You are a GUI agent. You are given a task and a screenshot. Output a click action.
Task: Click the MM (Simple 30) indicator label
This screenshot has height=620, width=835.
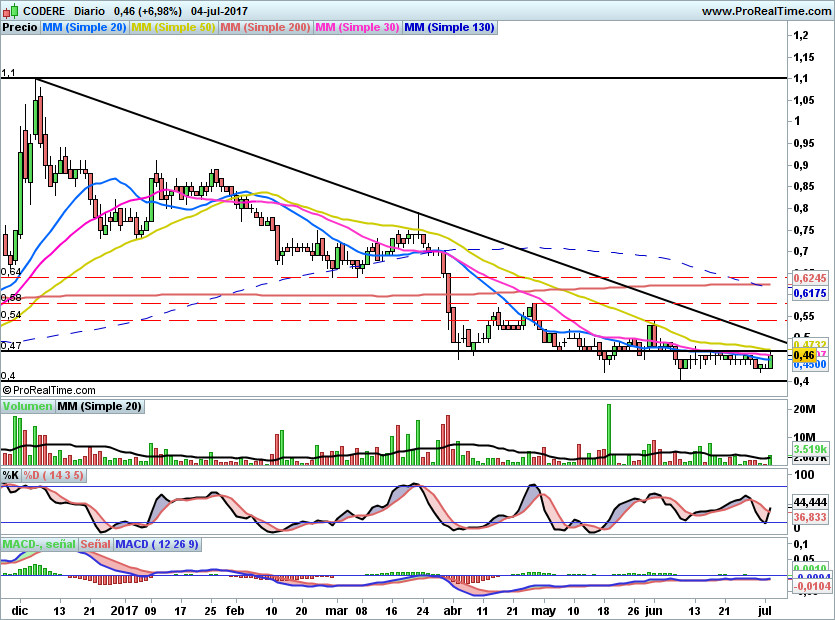[357, 28]
